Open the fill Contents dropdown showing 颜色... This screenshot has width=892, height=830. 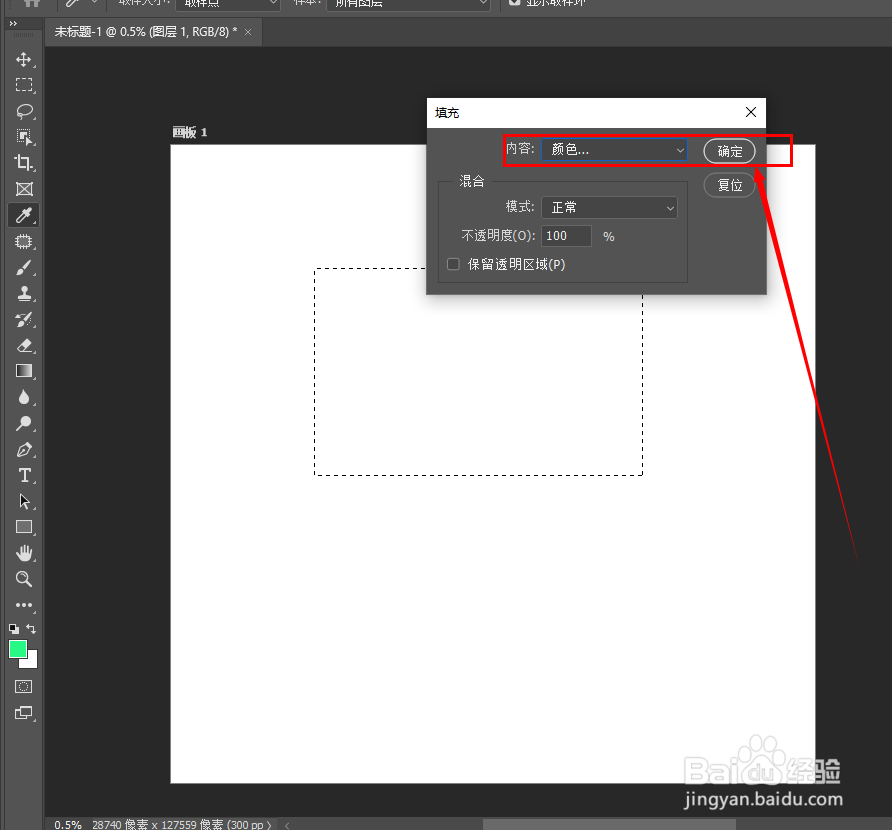pyautogui.click(x=614, y=150)
